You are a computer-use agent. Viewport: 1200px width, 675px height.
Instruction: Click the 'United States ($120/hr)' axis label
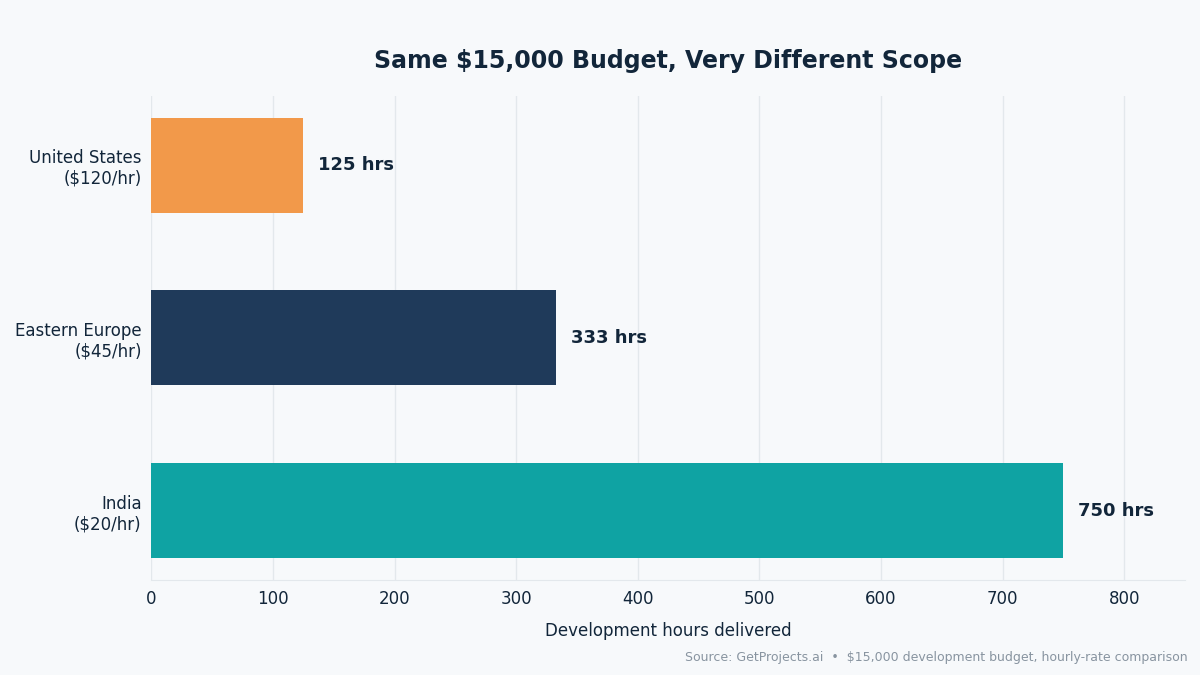(x=85, y=168)
